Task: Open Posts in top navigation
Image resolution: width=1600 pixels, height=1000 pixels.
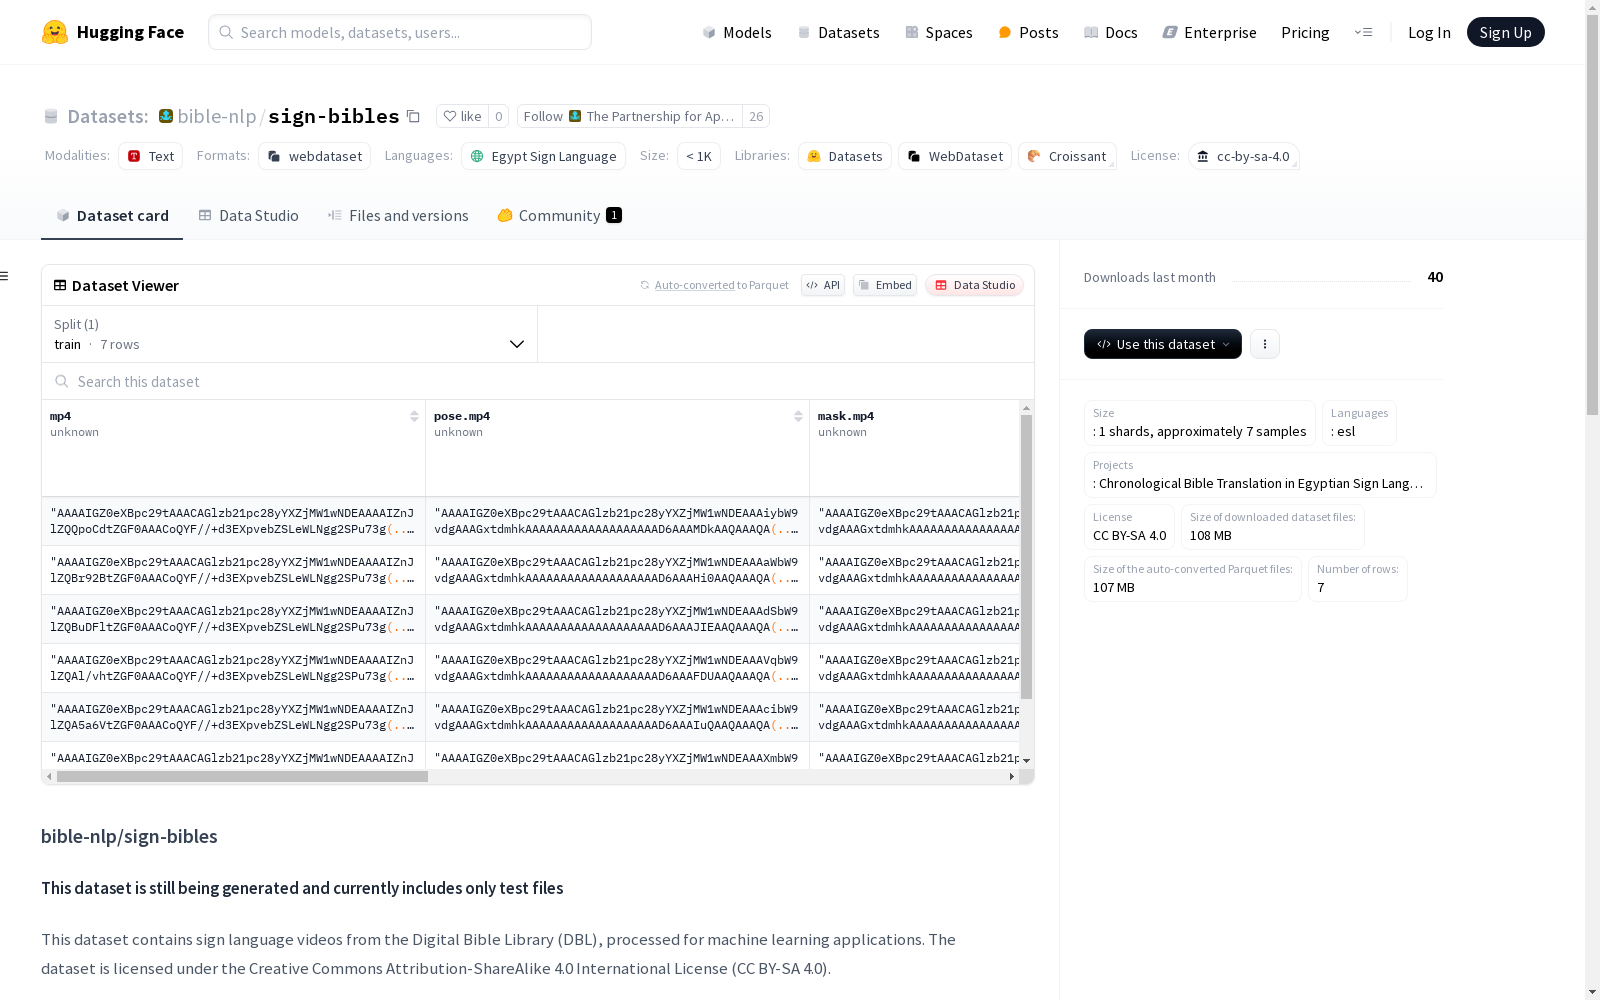Action: [1029, 32]
